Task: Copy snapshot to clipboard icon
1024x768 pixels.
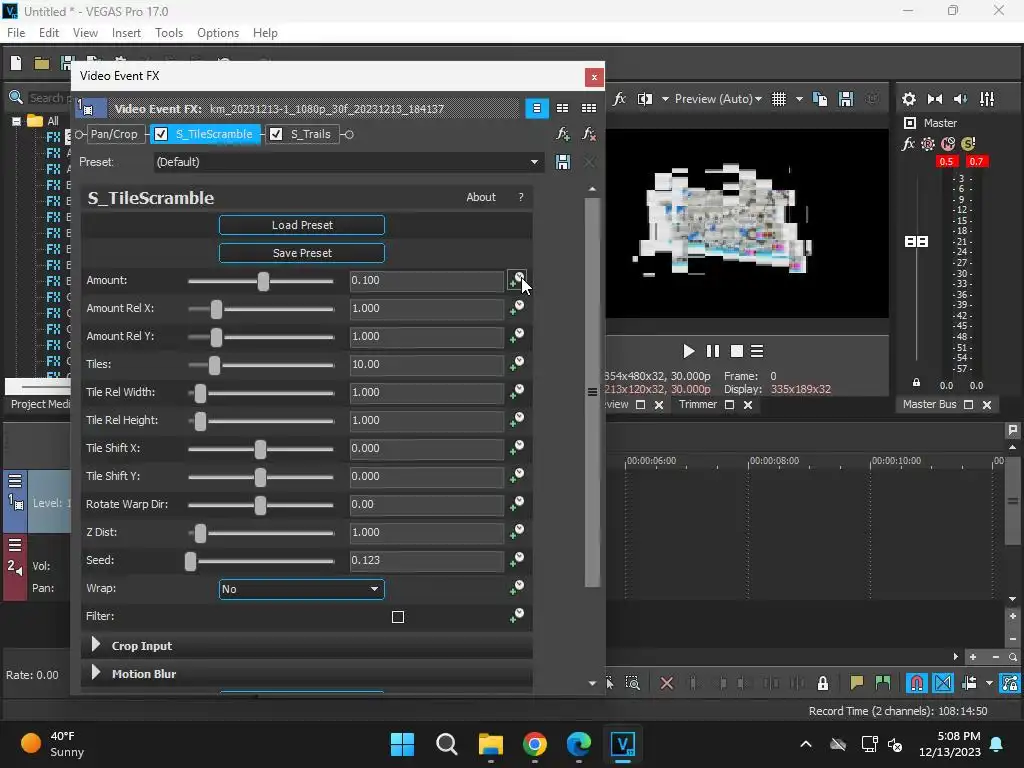Action: 820,99
